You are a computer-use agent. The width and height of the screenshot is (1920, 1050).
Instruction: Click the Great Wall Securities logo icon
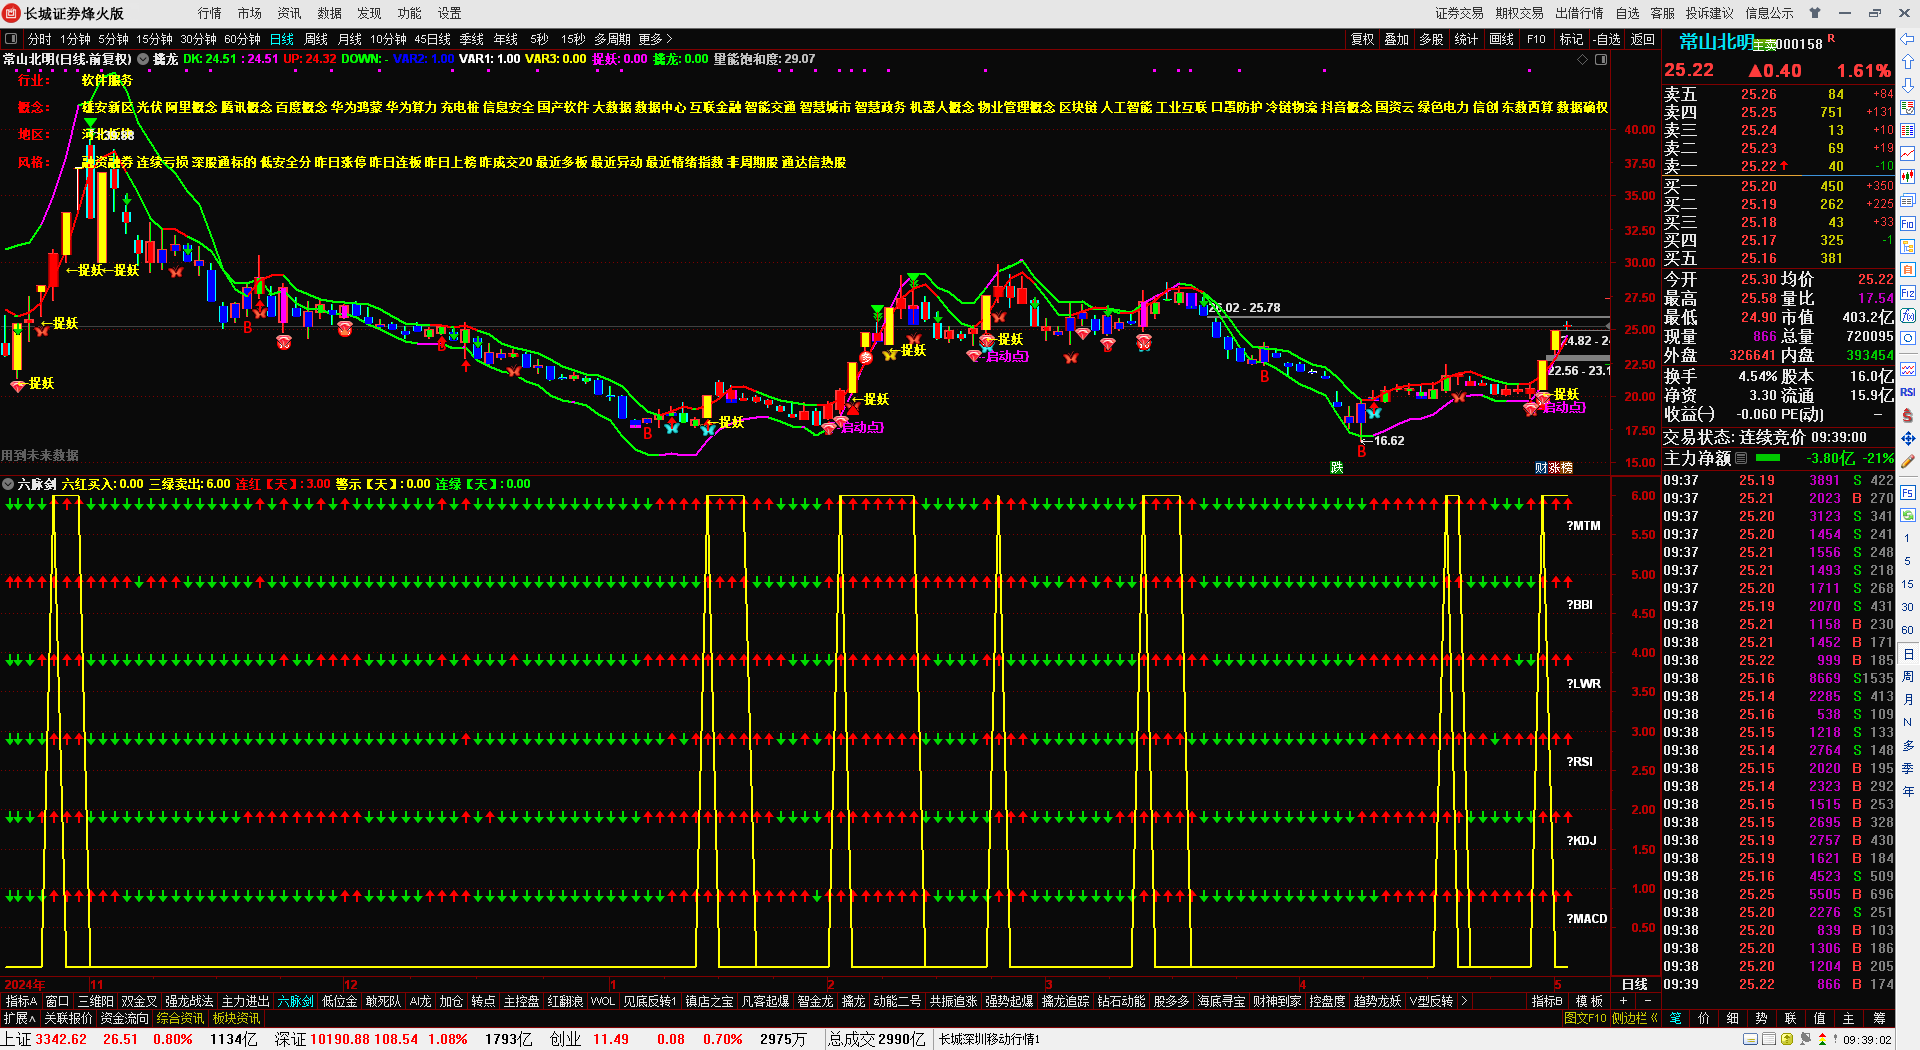click(12, 13)
